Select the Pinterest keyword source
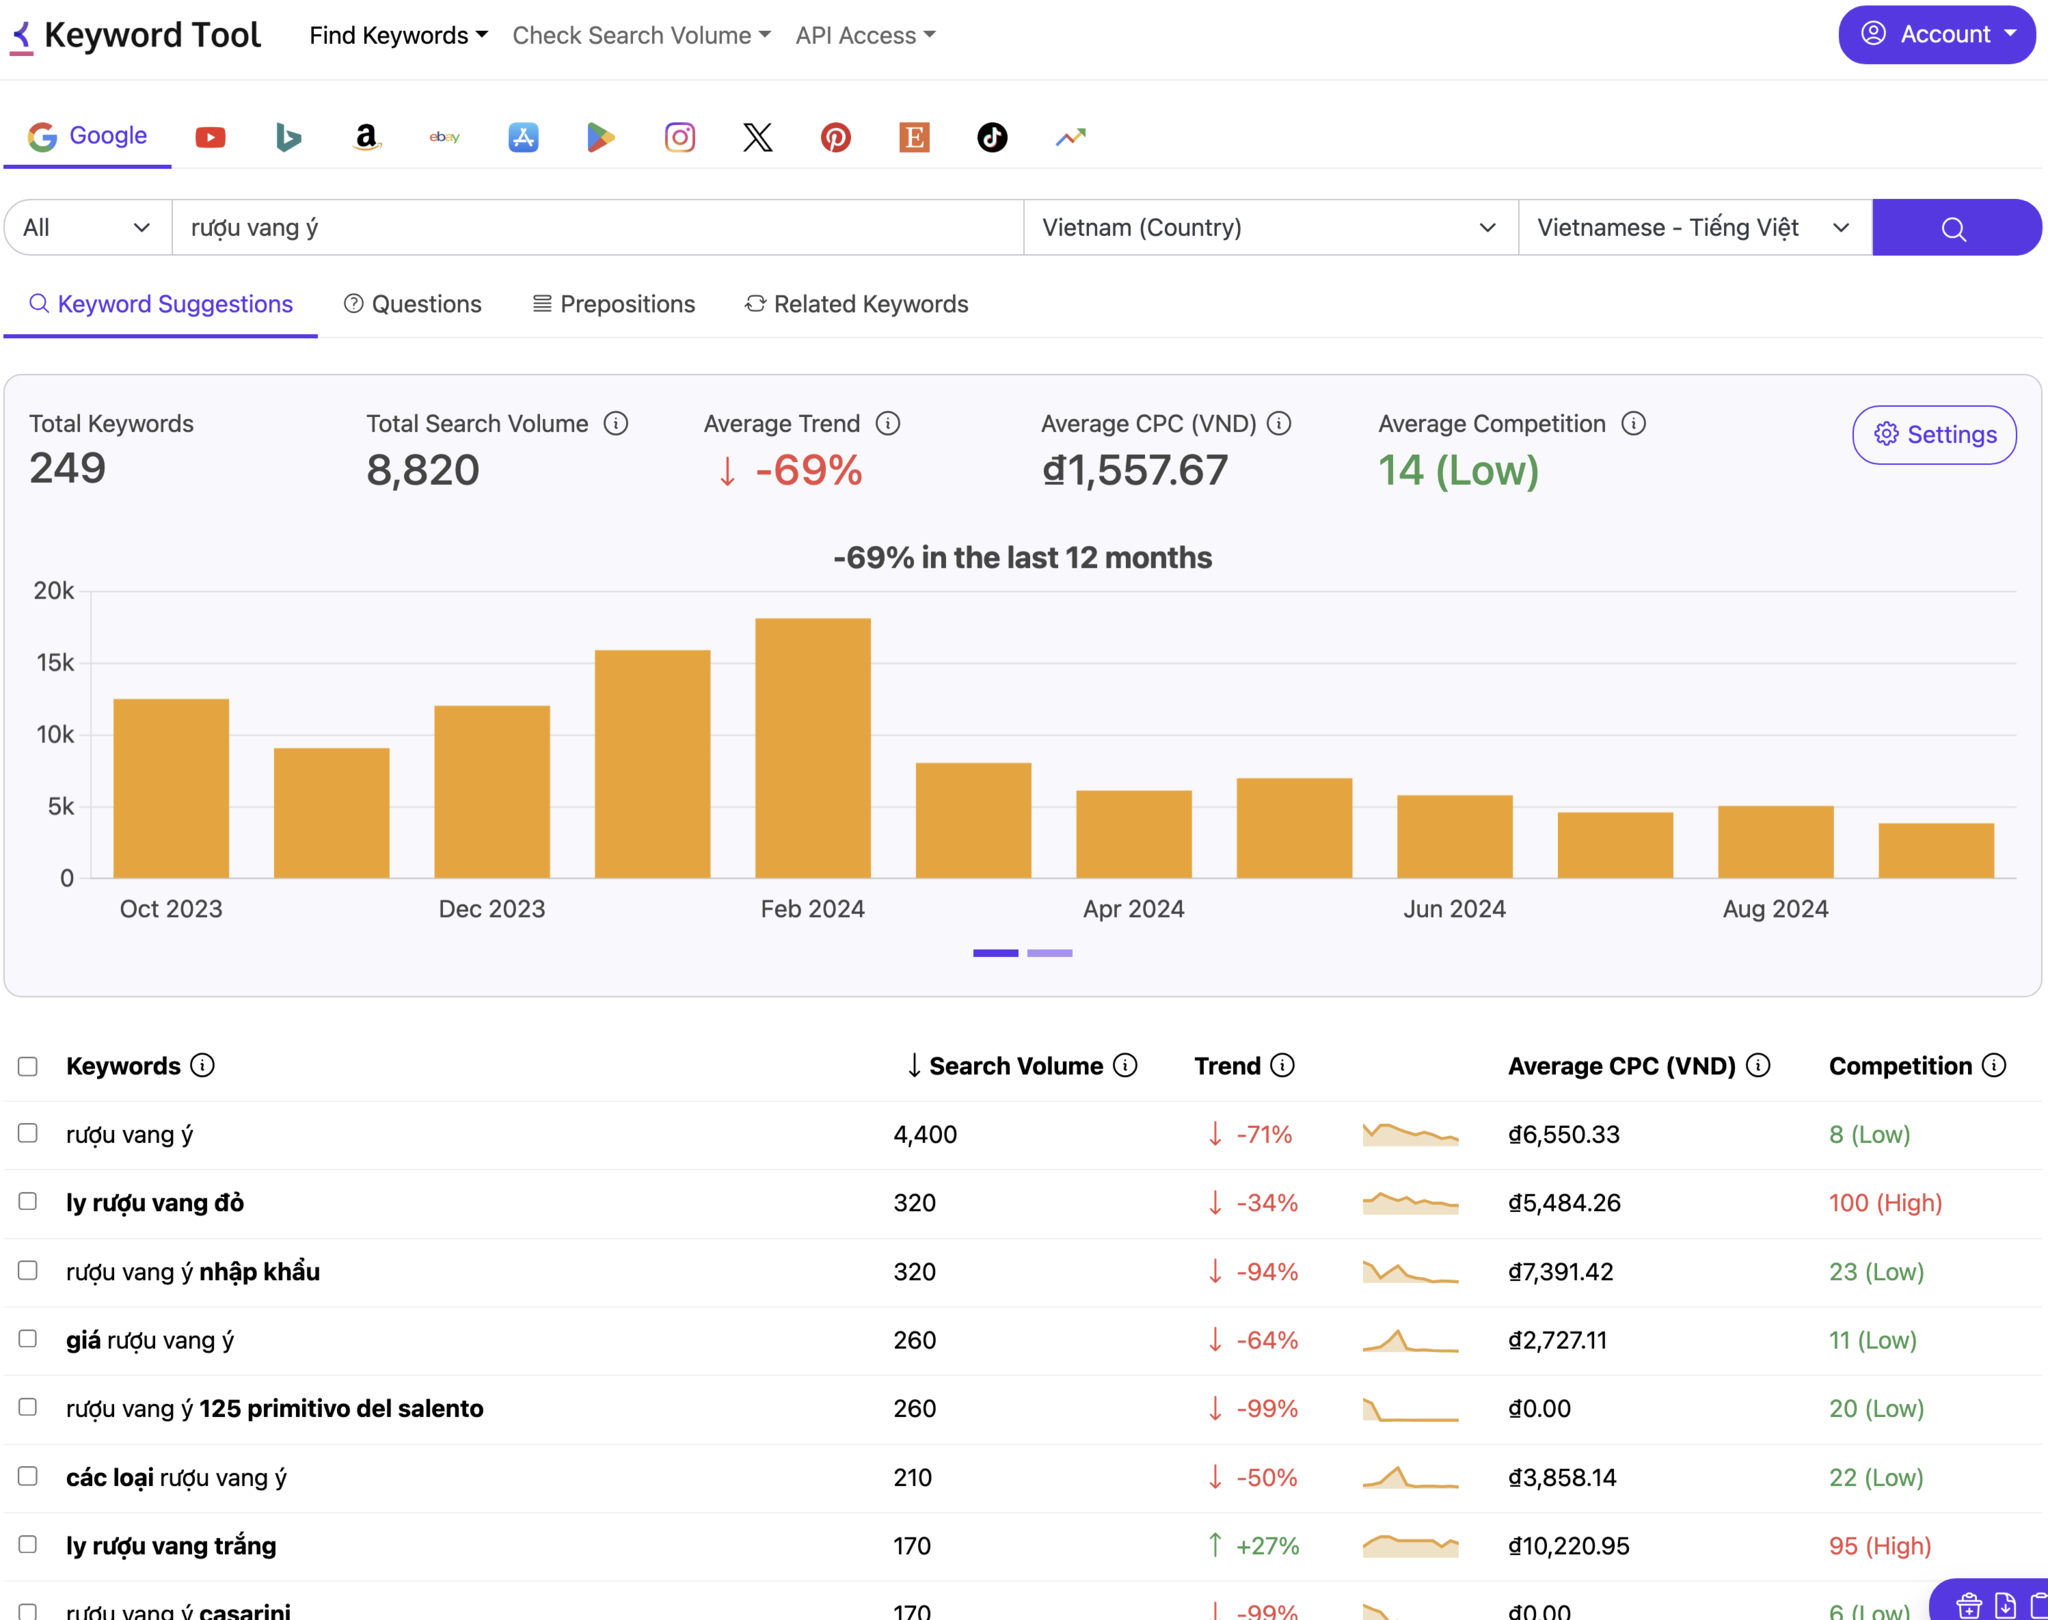The image size is (2048, 1620). click(836, 137)
